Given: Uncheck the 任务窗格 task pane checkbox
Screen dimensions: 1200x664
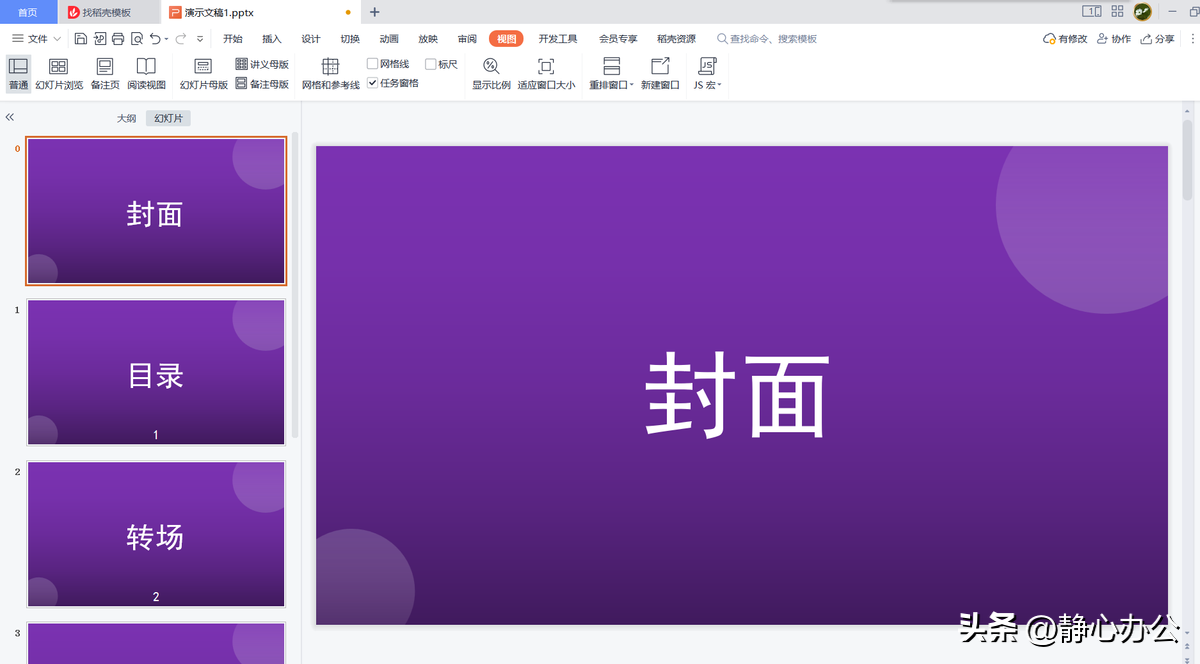Looking at the screenshot, I should click(x=372, y=83).
